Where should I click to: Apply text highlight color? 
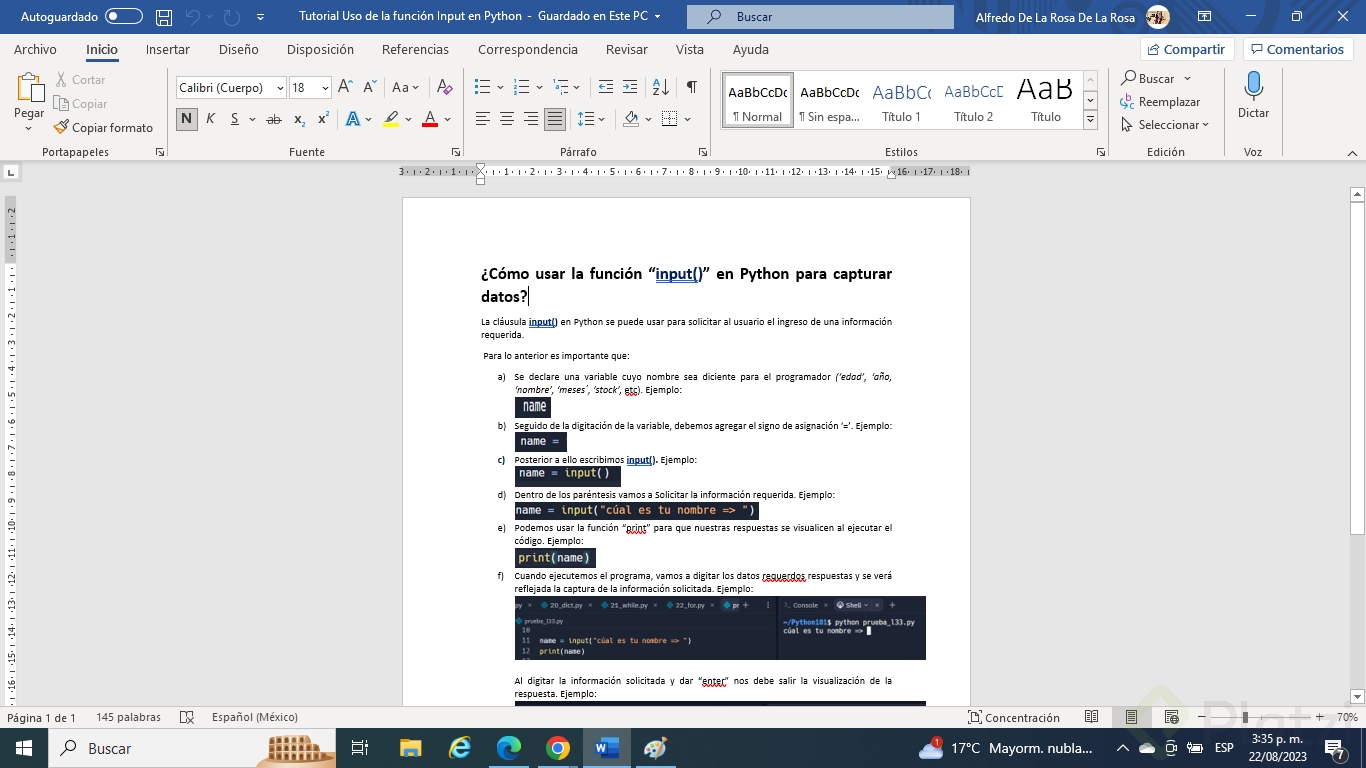(391, 117)
